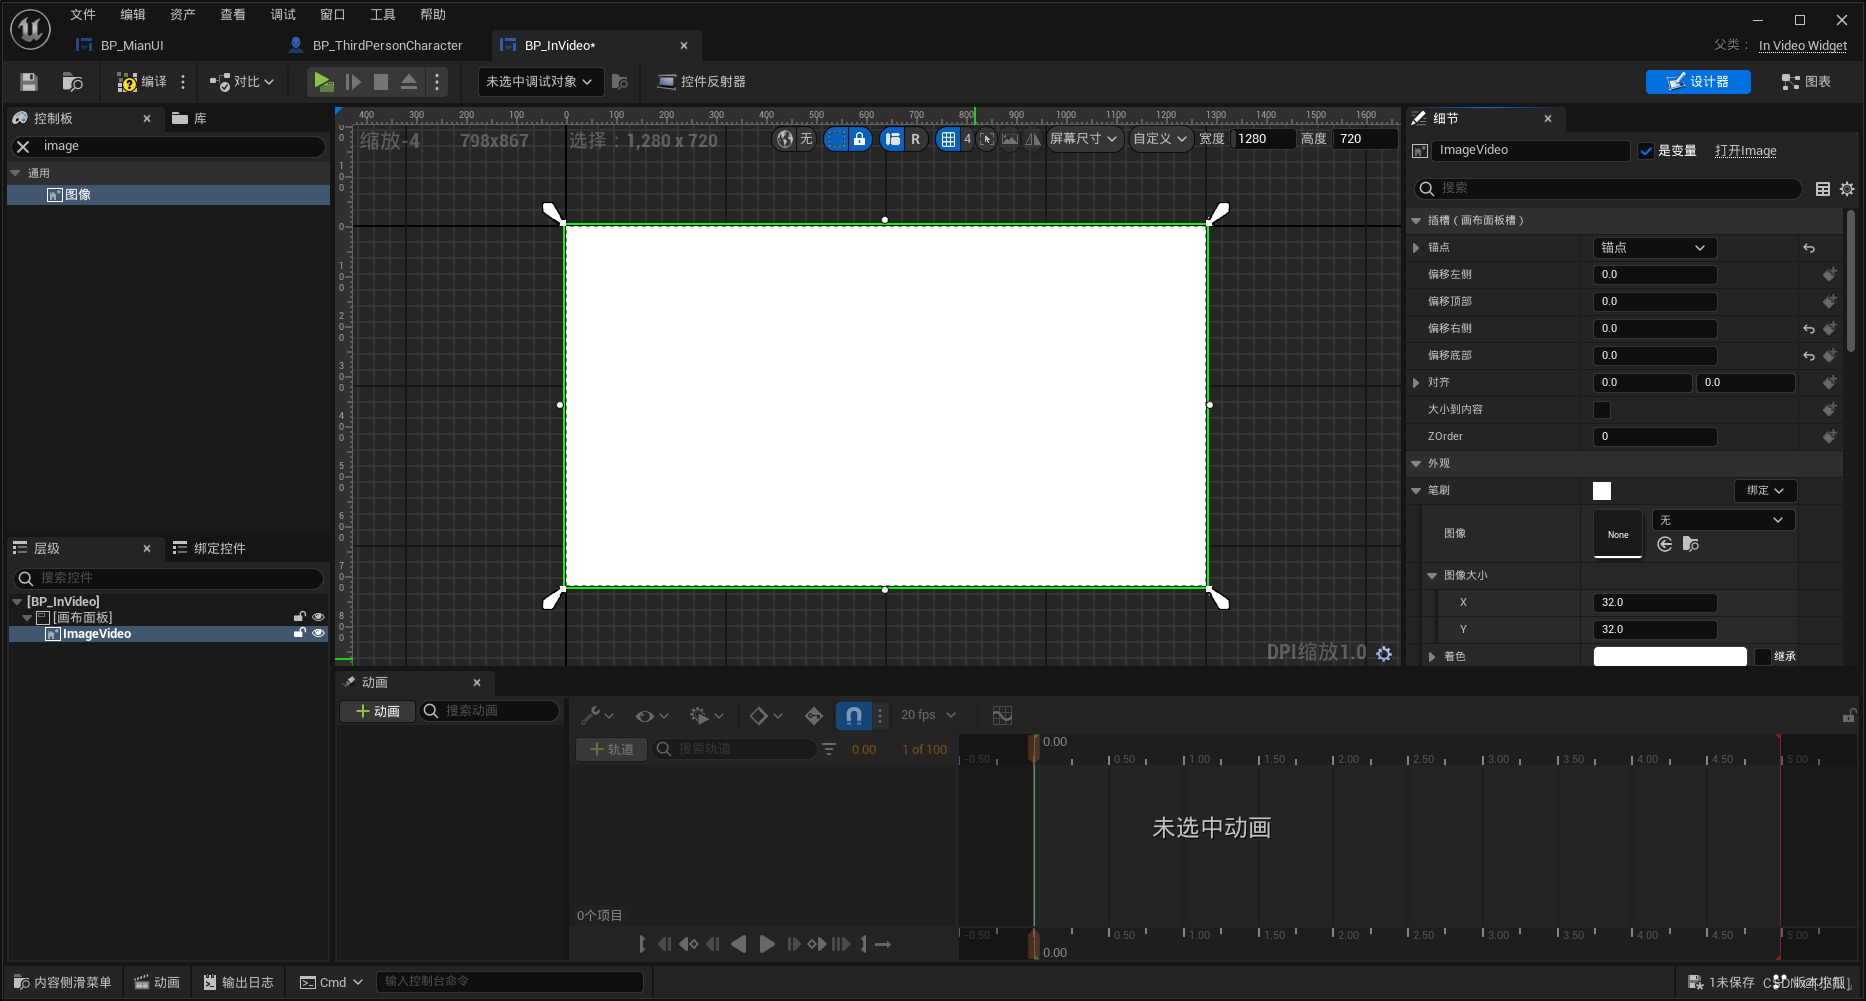Open image asset picker dropdown (无)

point(1722,520)
